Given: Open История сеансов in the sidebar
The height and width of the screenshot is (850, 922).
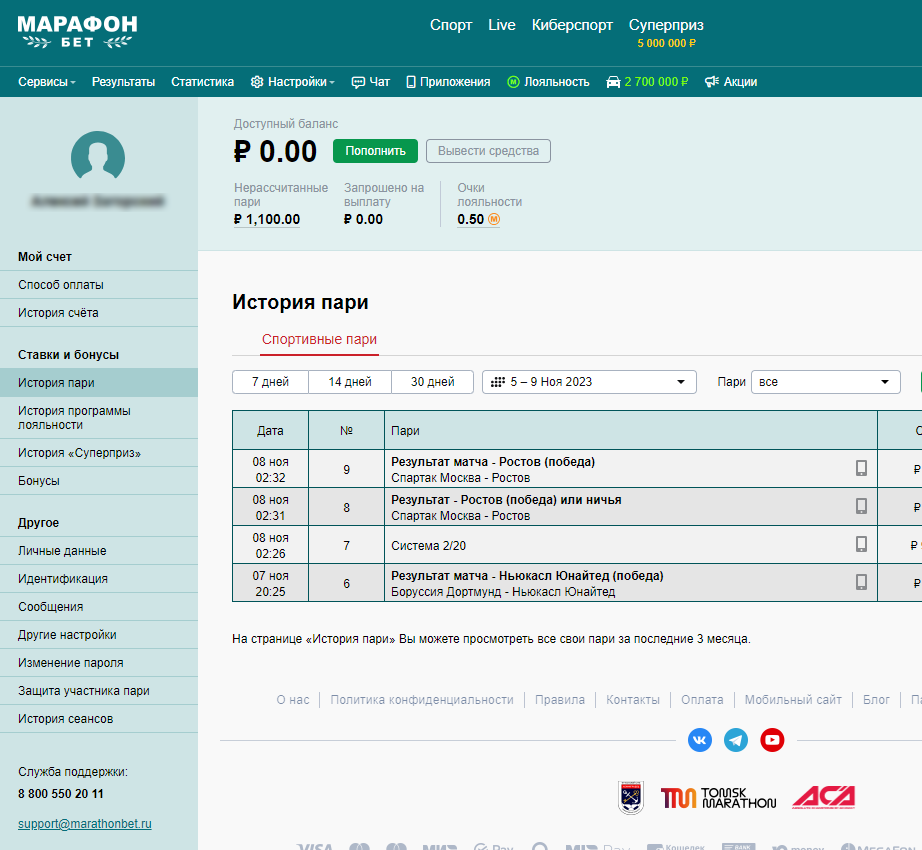Looking at the screenshot, I should pos(99,719).
